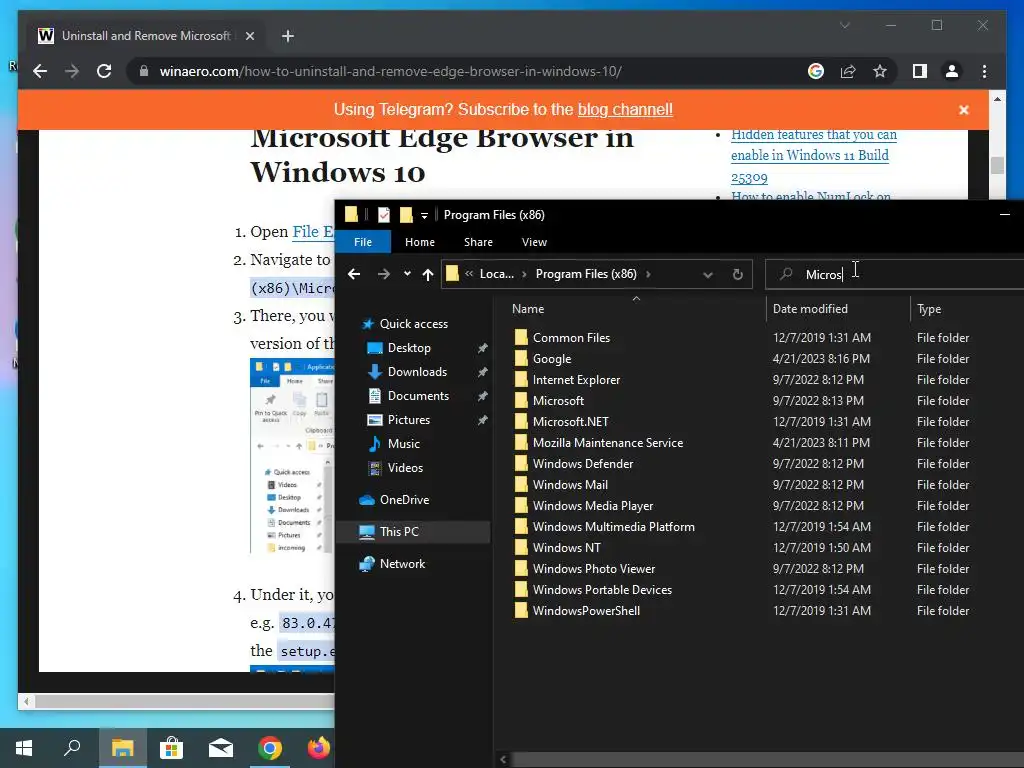Click the forward arrow in Chrome
This screenshot has height=768, width=1024.
point(72,71)
